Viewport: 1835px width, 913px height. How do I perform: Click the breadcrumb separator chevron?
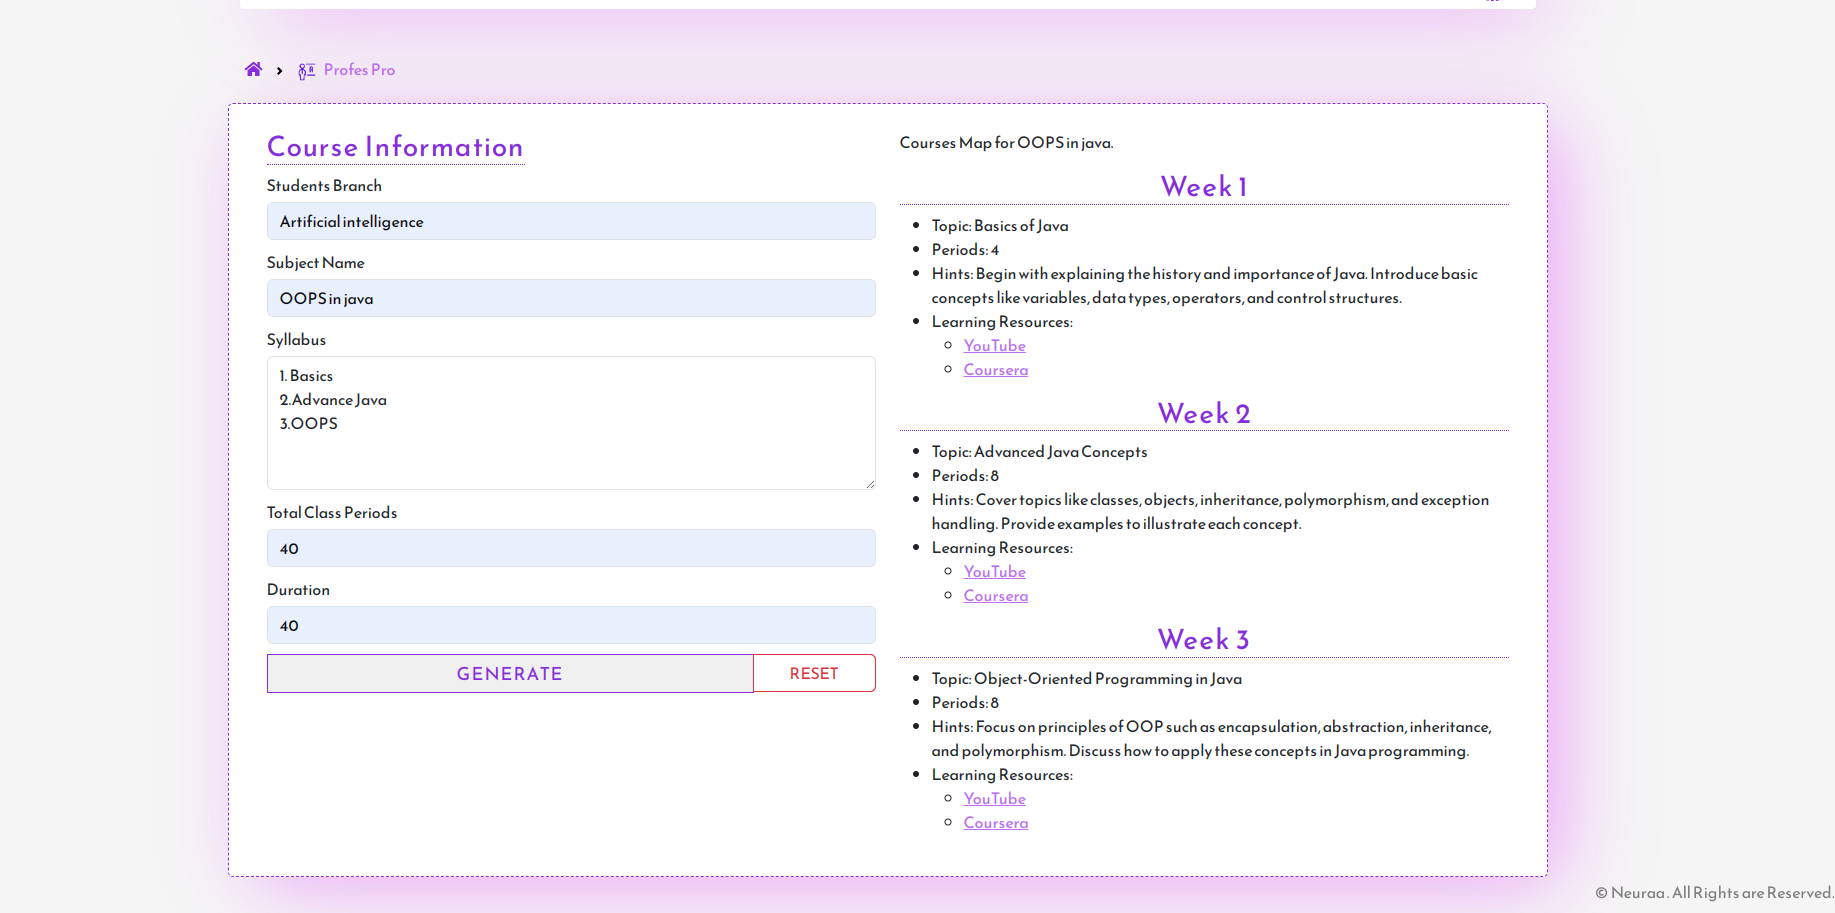pyautogui.click(x=279, y=71)
